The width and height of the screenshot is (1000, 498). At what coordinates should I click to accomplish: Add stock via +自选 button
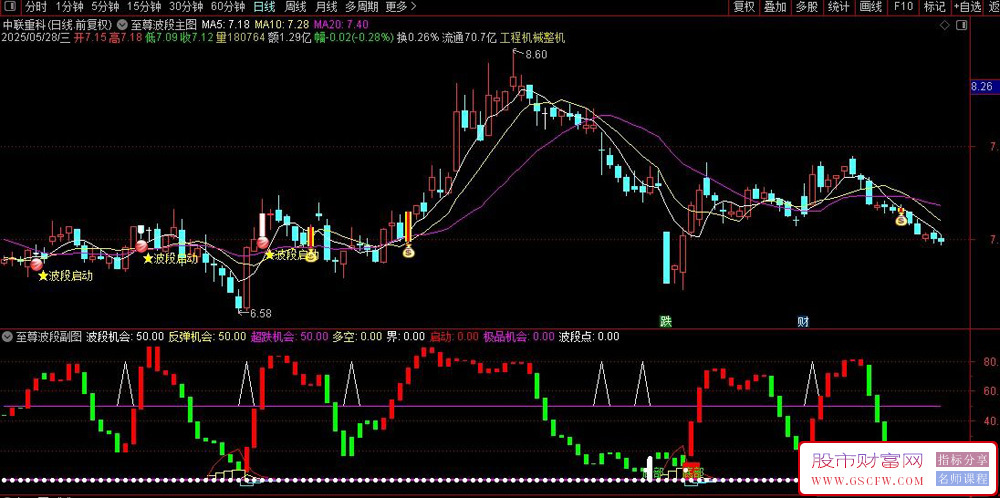968,7
